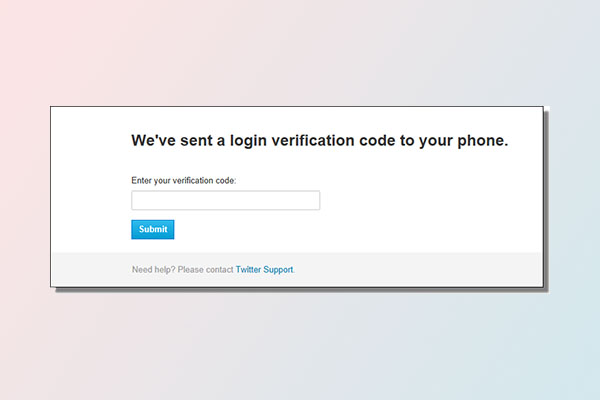Click the word "Twitter" in support link

point(249,270)
